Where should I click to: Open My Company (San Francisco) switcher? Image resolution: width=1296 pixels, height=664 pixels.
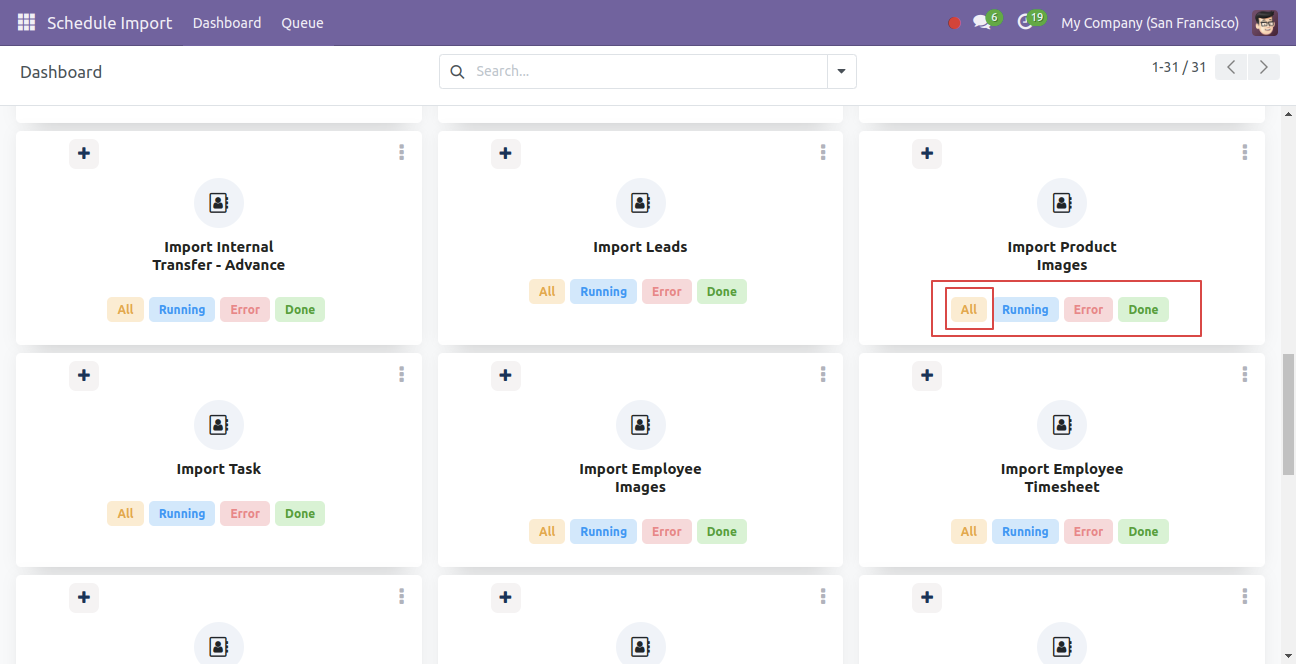pos(1150,23)
